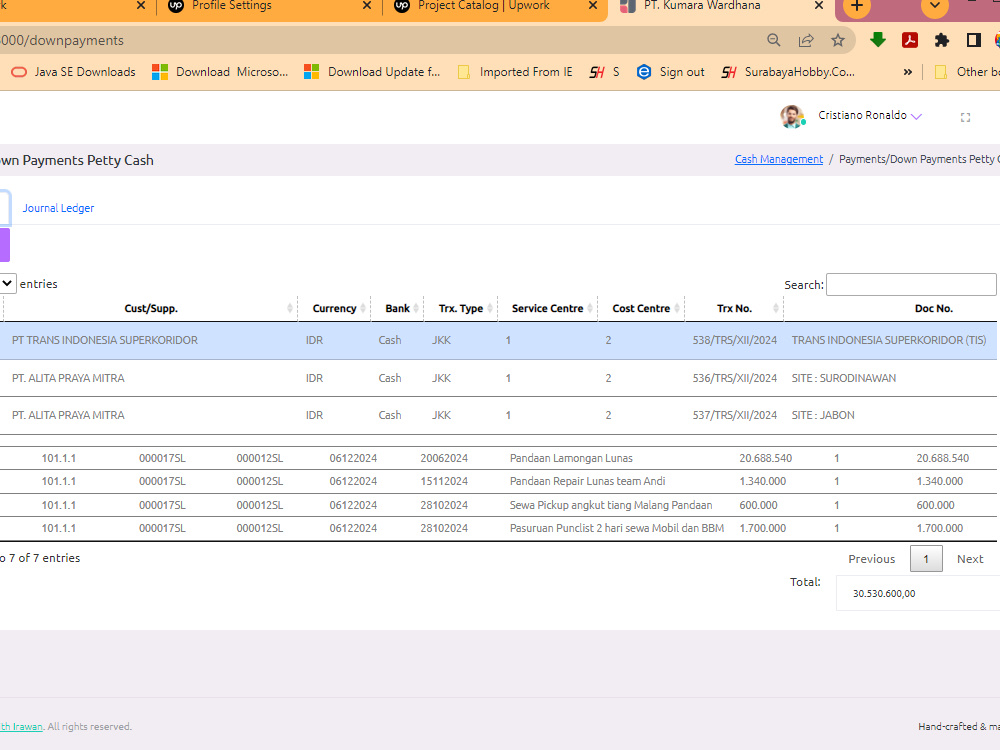Sort by Trx. Type column
This screenshot has width=1000, height=750.
[x=460, y=308]
